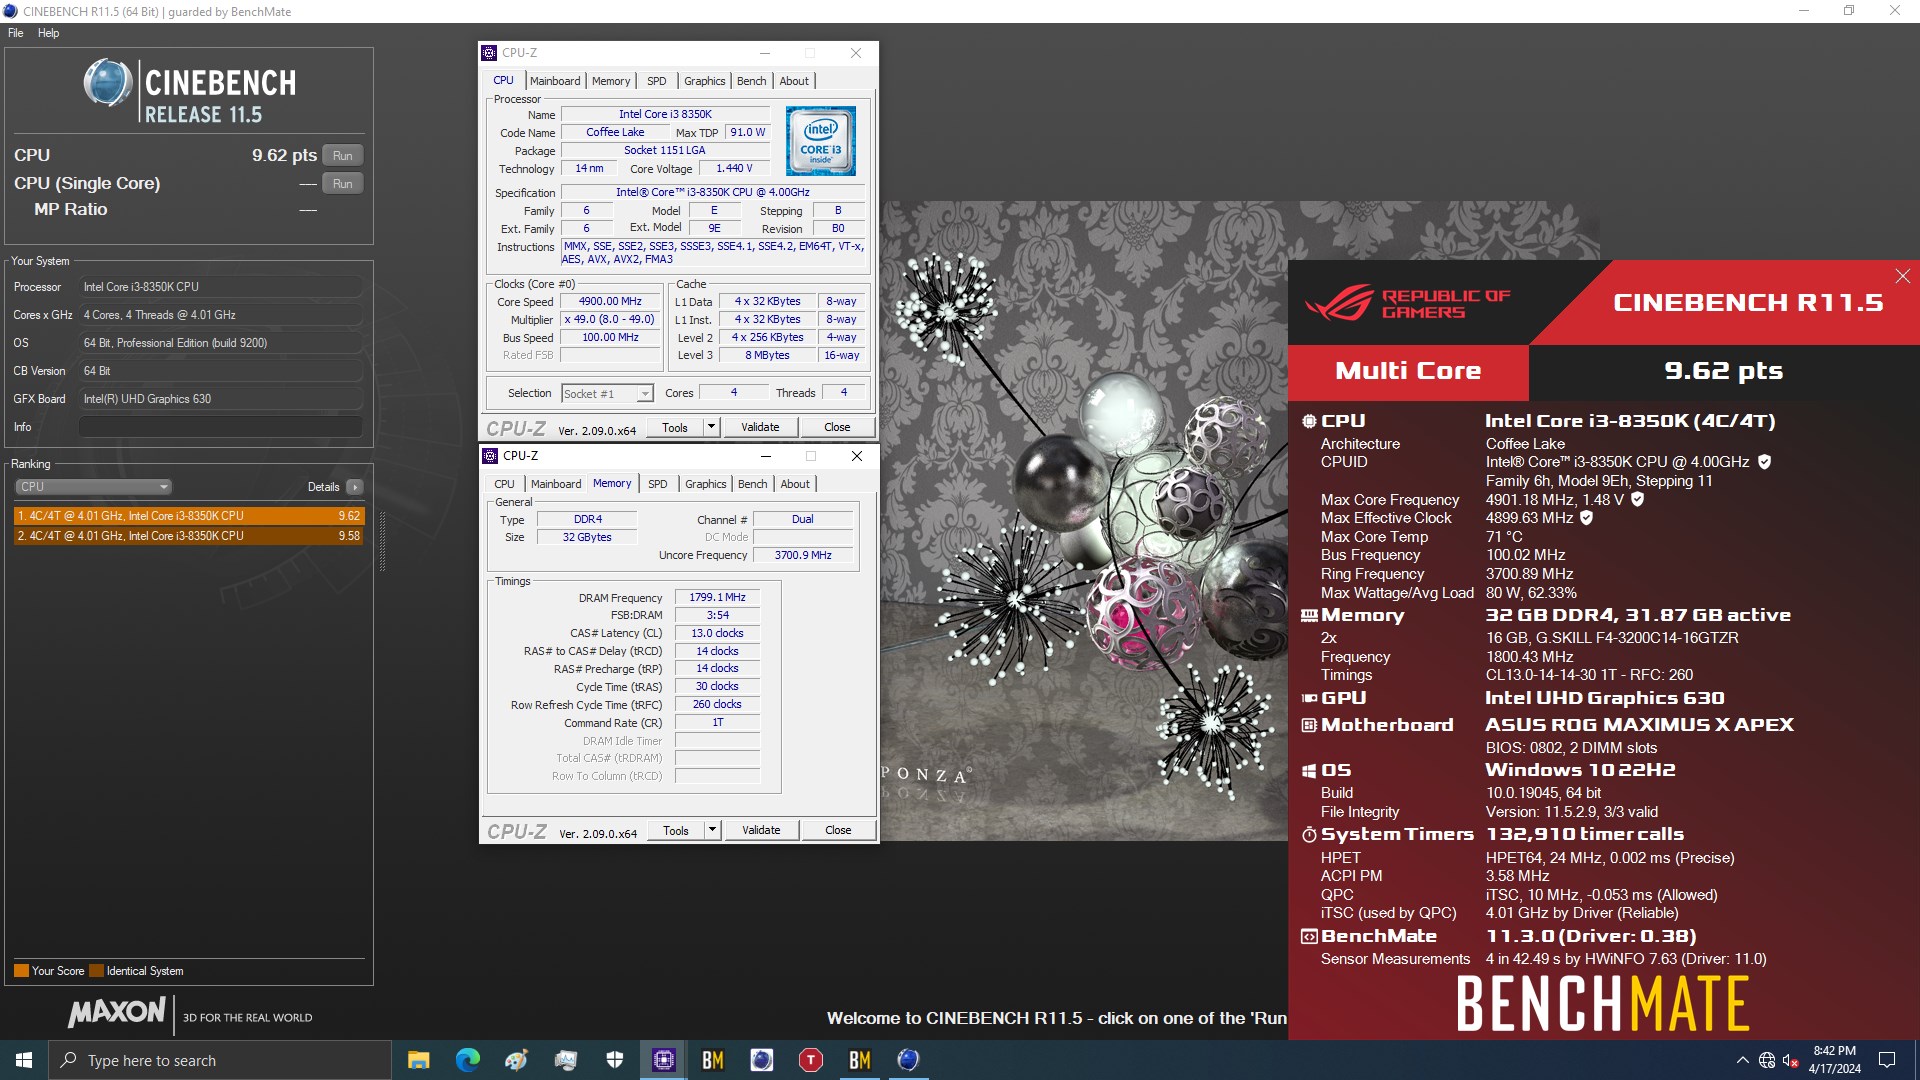Click the muted volume tray icon
Viewport: 1920px width, 1080px height.
[1791, 1060]
